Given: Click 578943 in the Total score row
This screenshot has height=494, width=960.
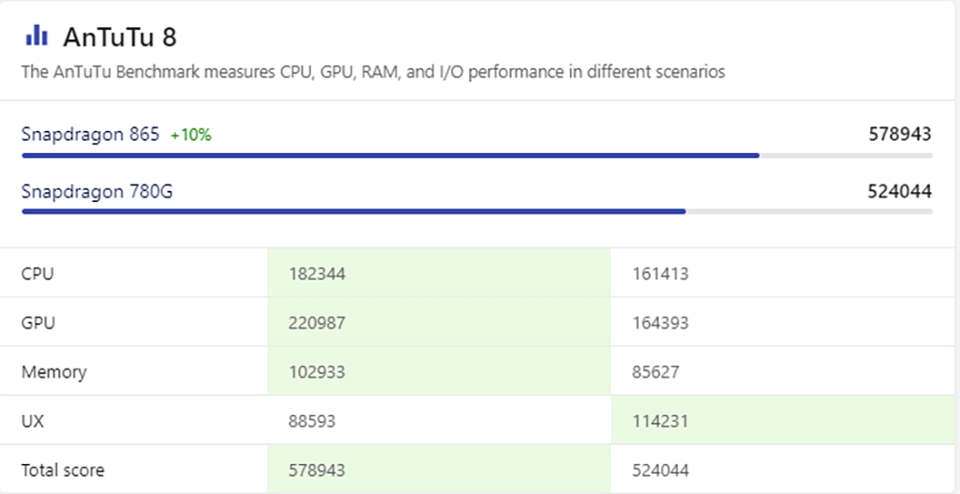Looking at the screenshot, I should tap(317, 470).
